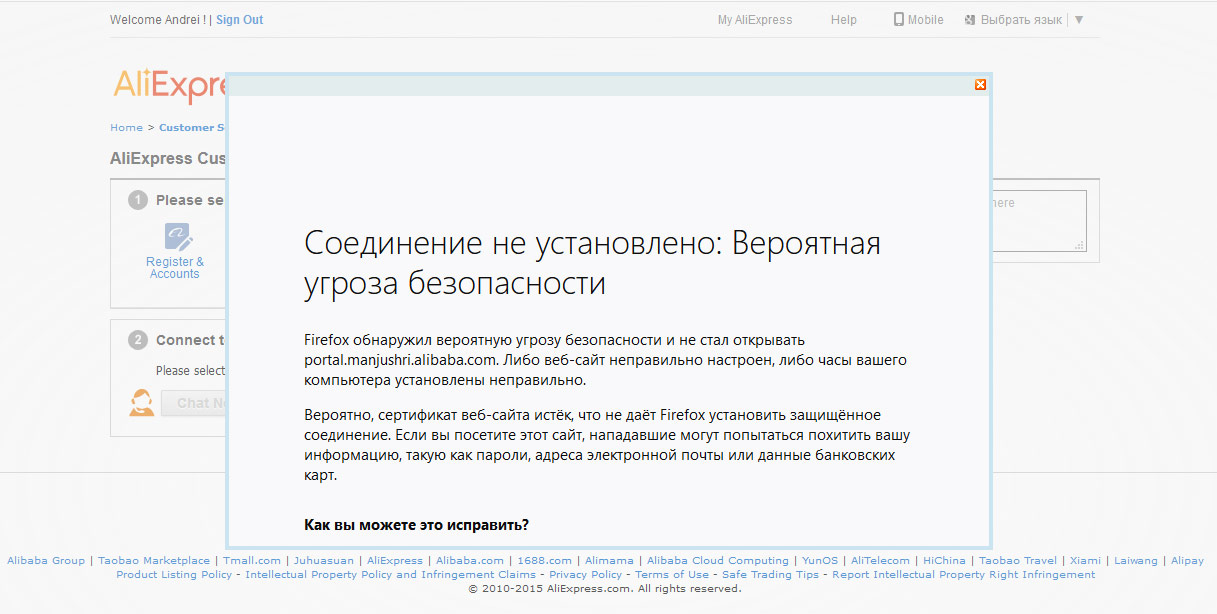Open Safe Trading Tips link

click(771, 575)
